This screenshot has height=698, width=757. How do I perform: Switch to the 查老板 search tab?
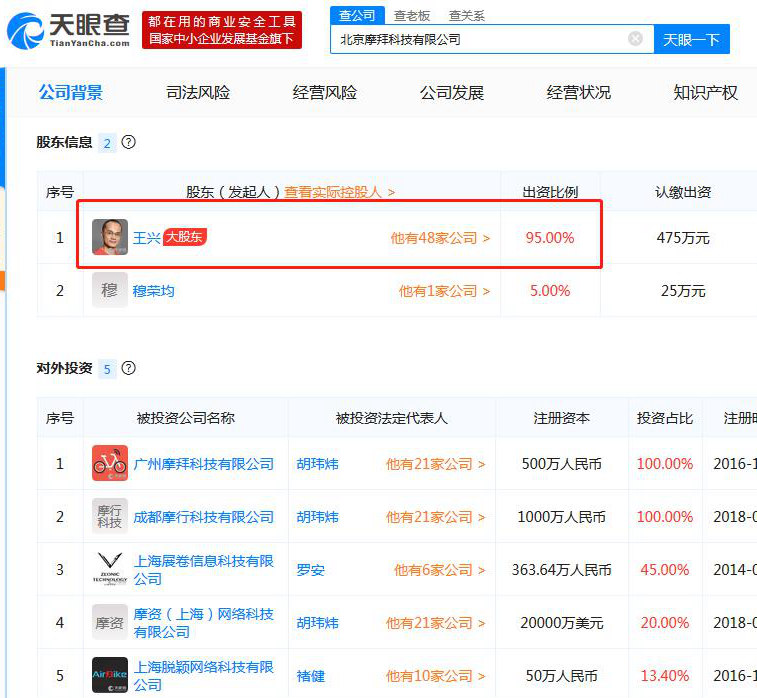tap(412, 16)
